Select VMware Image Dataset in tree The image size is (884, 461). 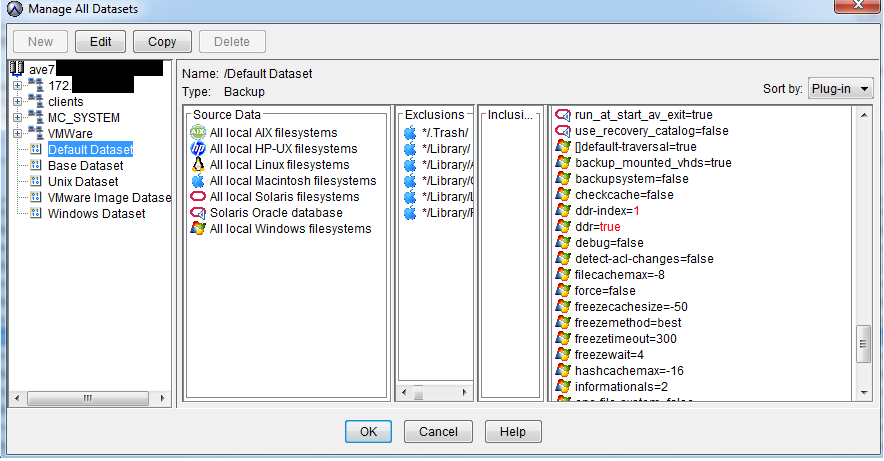coord(109,198)
